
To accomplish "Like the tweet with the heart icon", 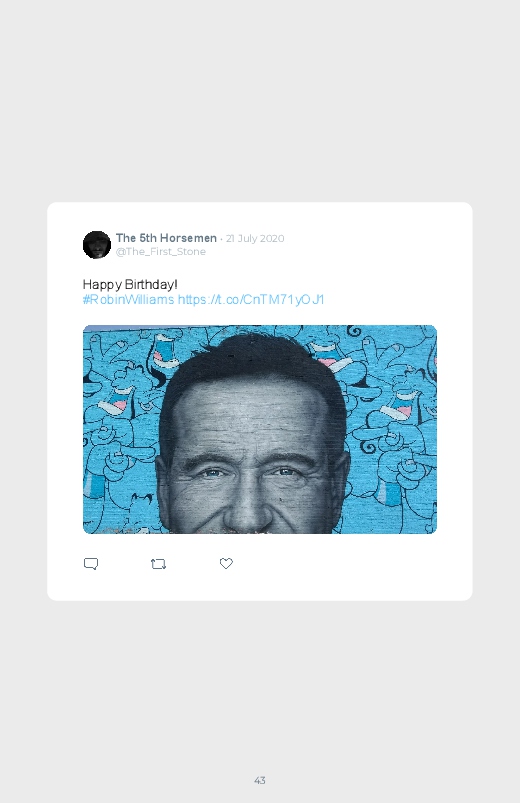I will point(226,563).
